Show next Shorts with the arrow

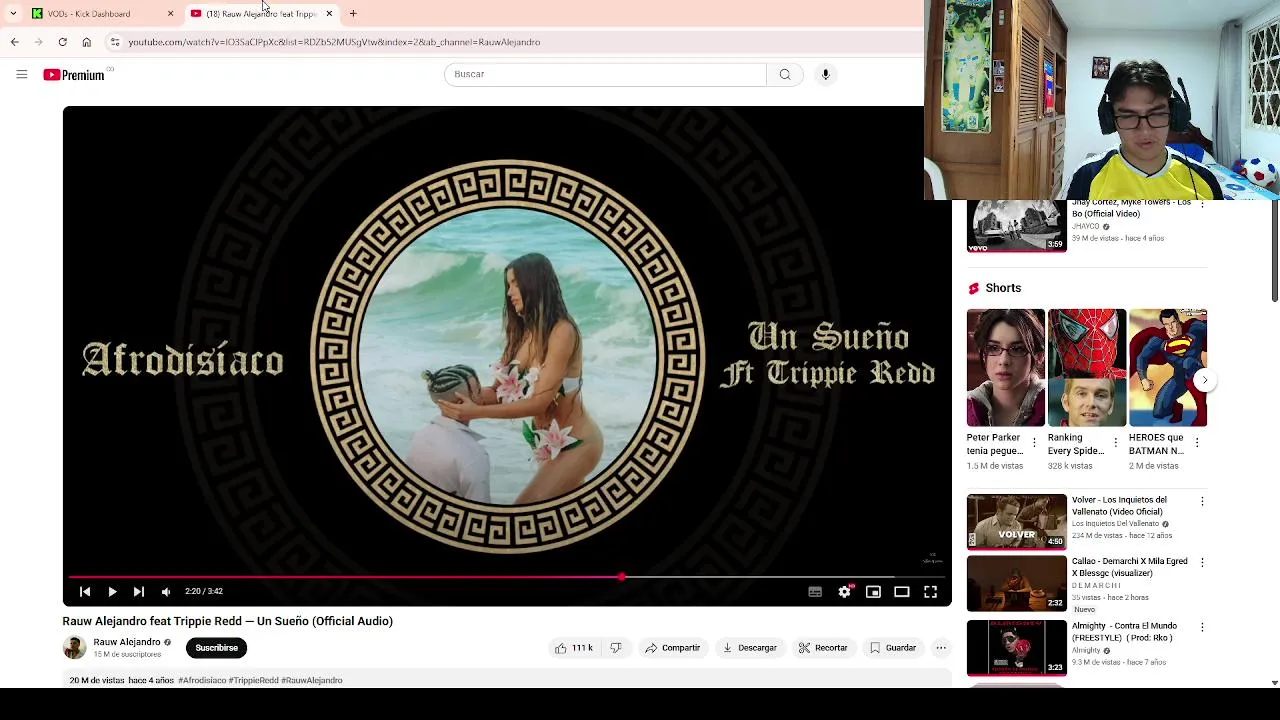(x=1205, y=380)
